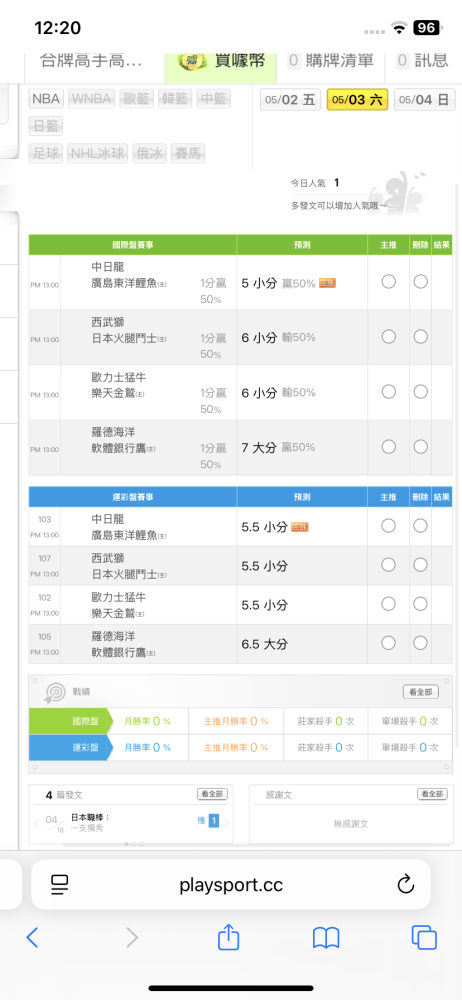The width and height of the screenshot is (462, 1000).
Task: Tap previous arrow in posts carousel
Action: click(36, 822)
